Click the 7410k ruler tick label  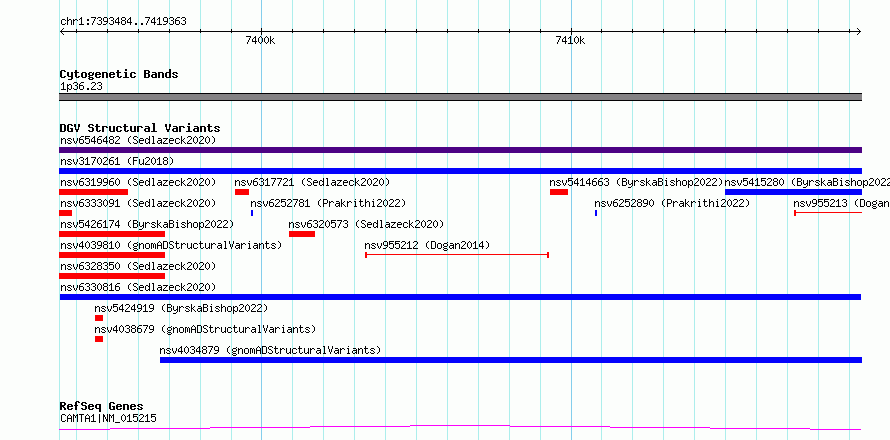coord(570,41)
